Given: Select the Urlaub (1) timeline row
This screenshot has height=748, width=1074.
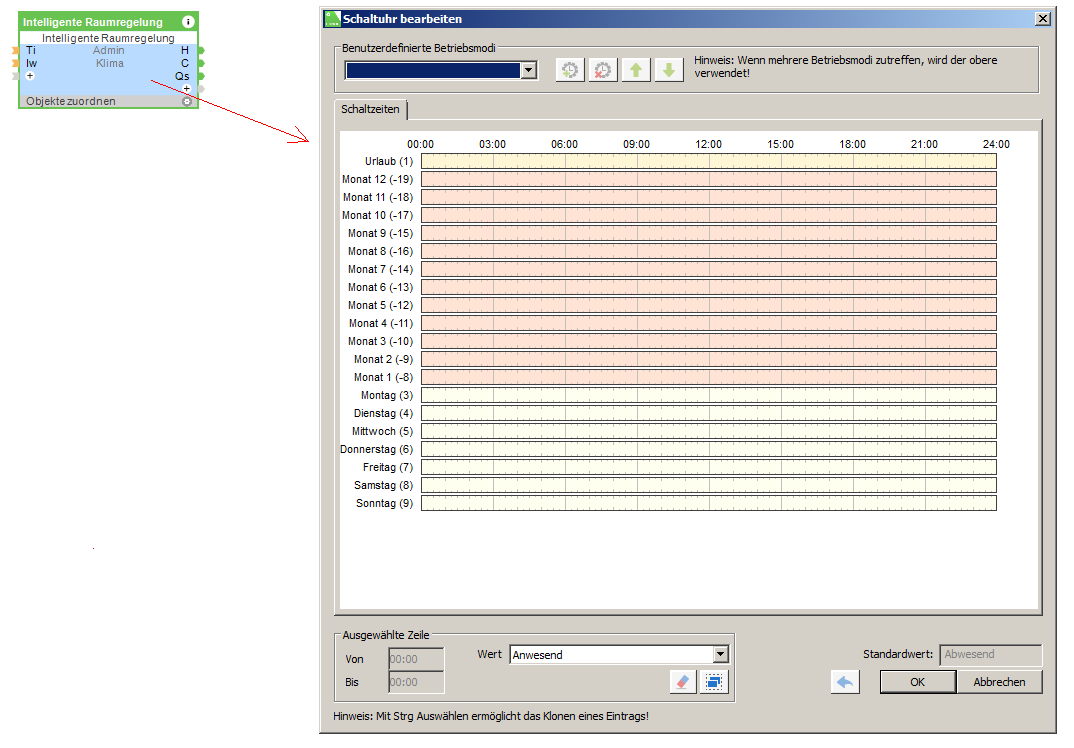Looking at the screenshot, I should [708, 161].
